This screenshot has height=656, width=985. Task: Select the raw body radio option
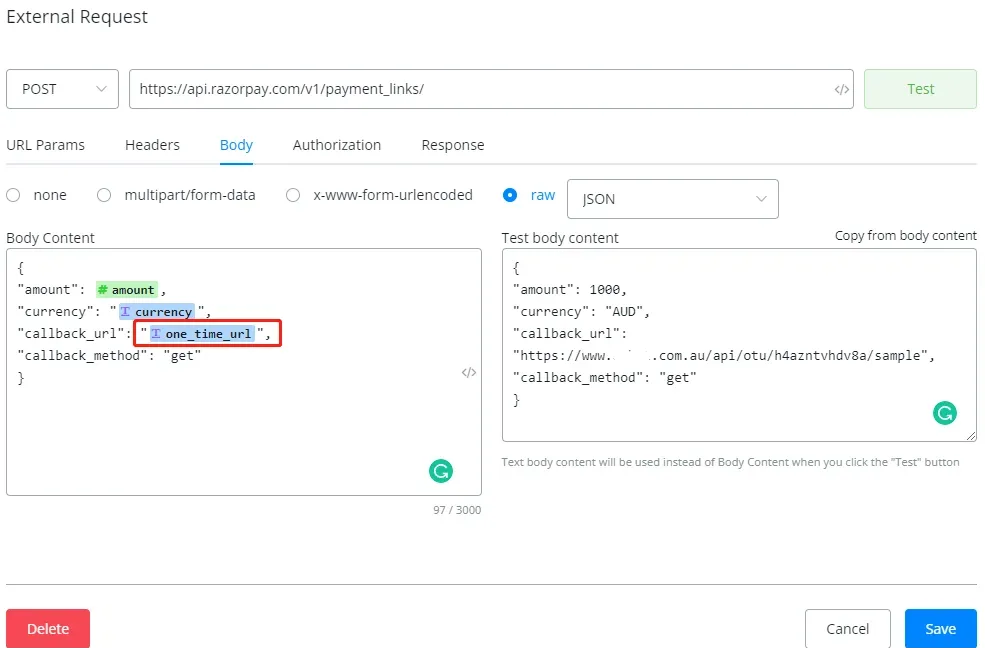[510, 195]
